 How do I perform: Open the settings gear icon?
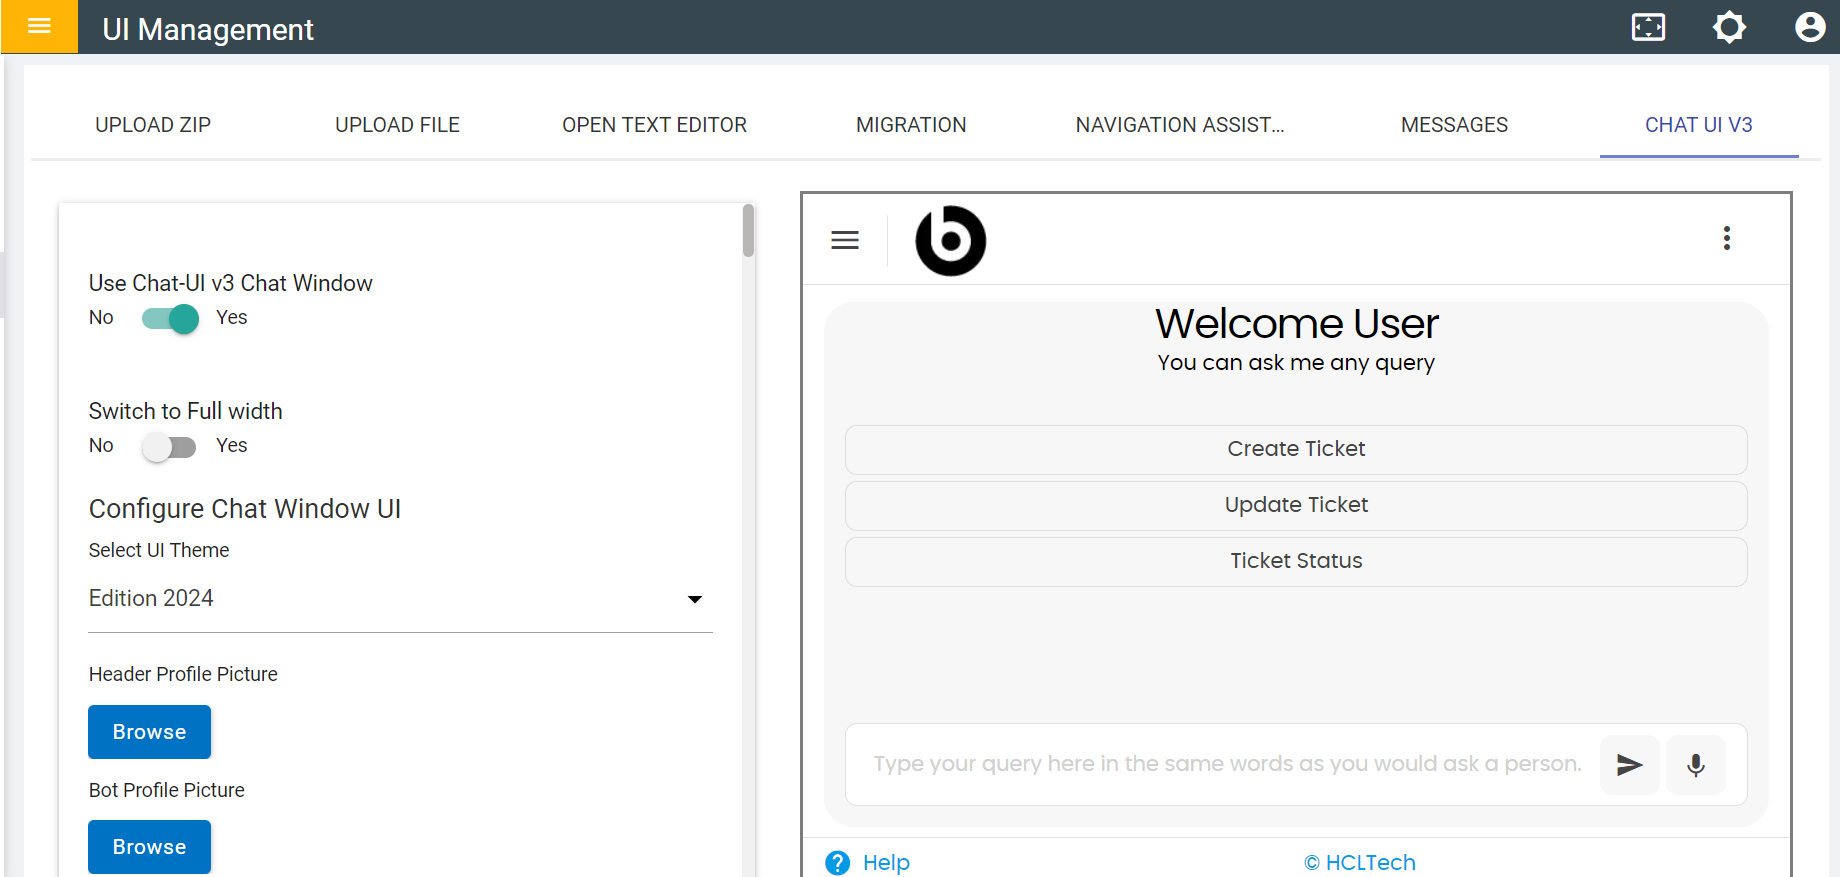tap(1729, 27)
